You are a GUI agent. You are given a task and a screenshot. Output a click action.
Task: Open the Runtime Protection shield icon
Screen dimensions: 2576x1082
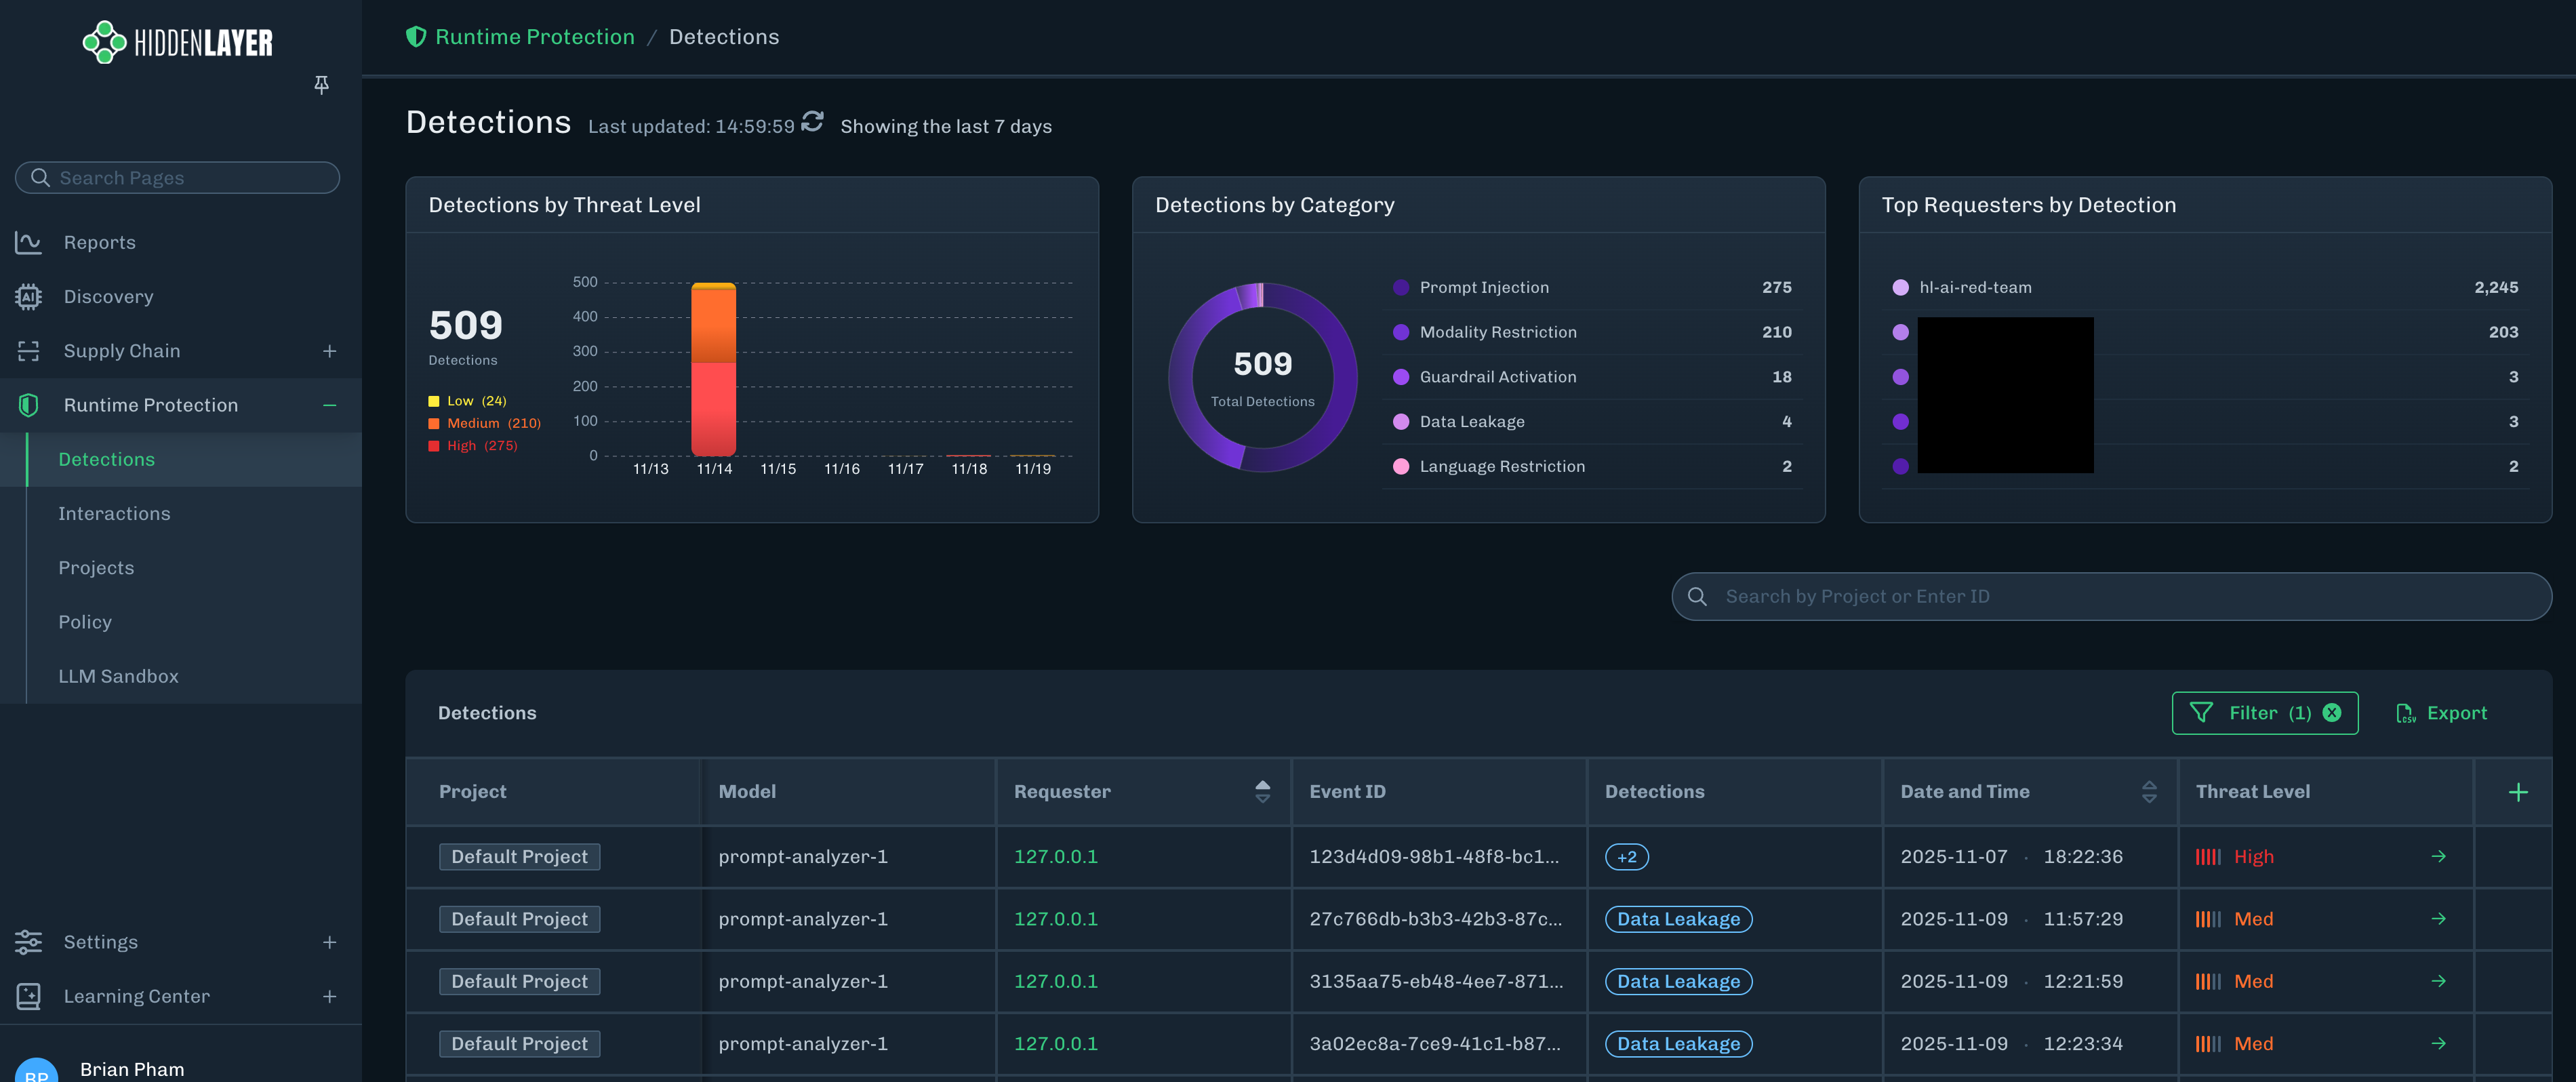click(x=27, y=405)
